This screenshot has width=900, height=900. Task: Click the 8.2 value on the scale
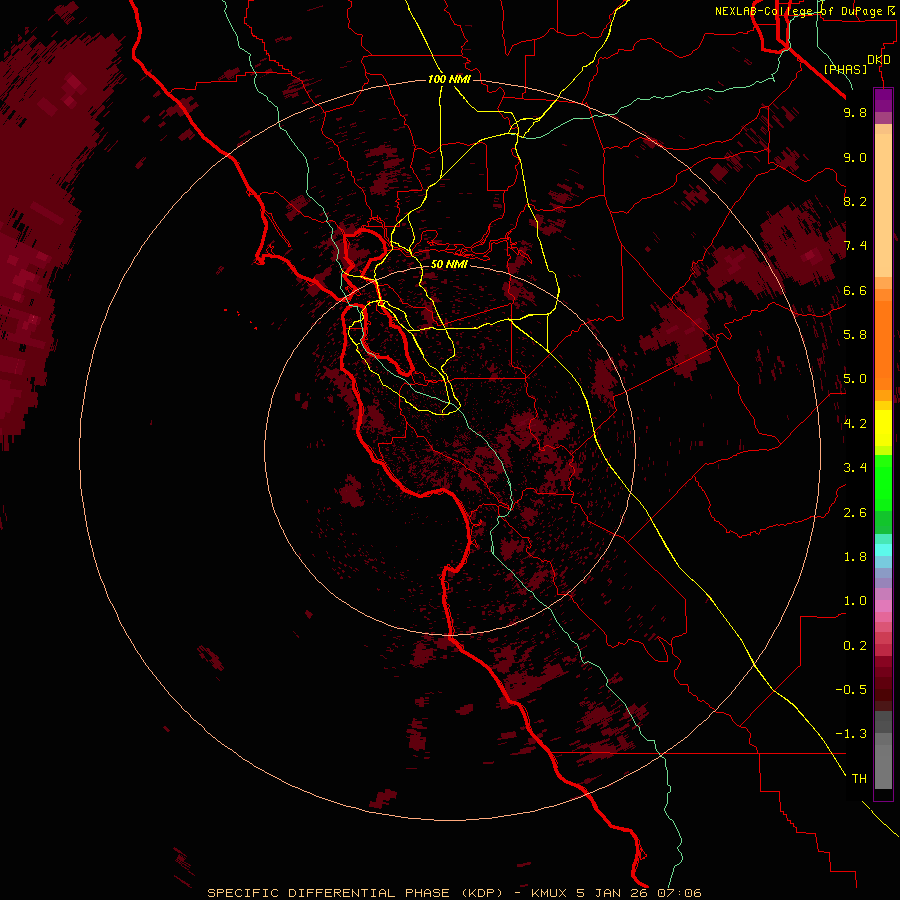(855, 201)
